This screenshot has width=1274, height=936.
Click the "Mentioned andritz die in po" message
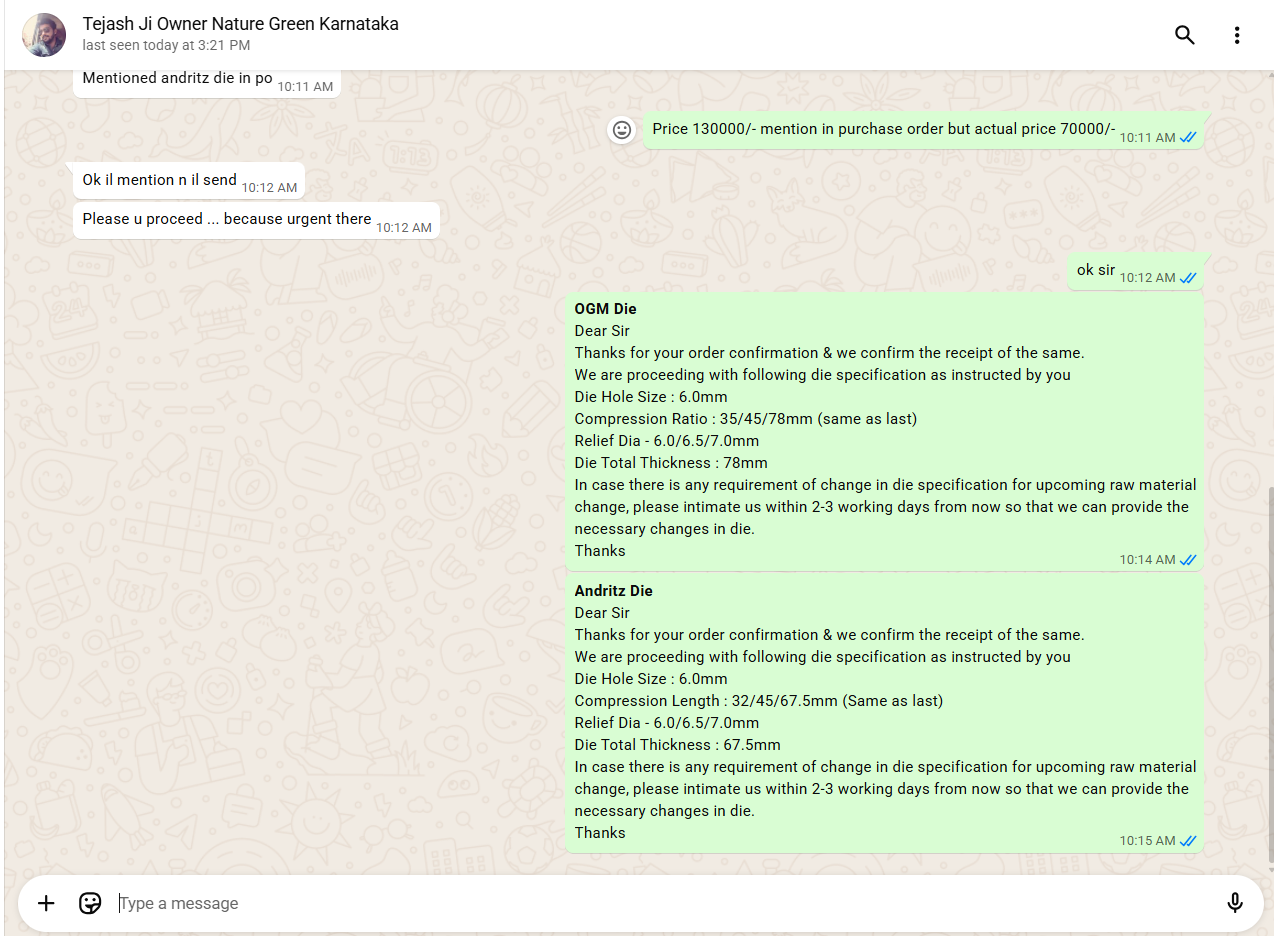tap(178, 78)
